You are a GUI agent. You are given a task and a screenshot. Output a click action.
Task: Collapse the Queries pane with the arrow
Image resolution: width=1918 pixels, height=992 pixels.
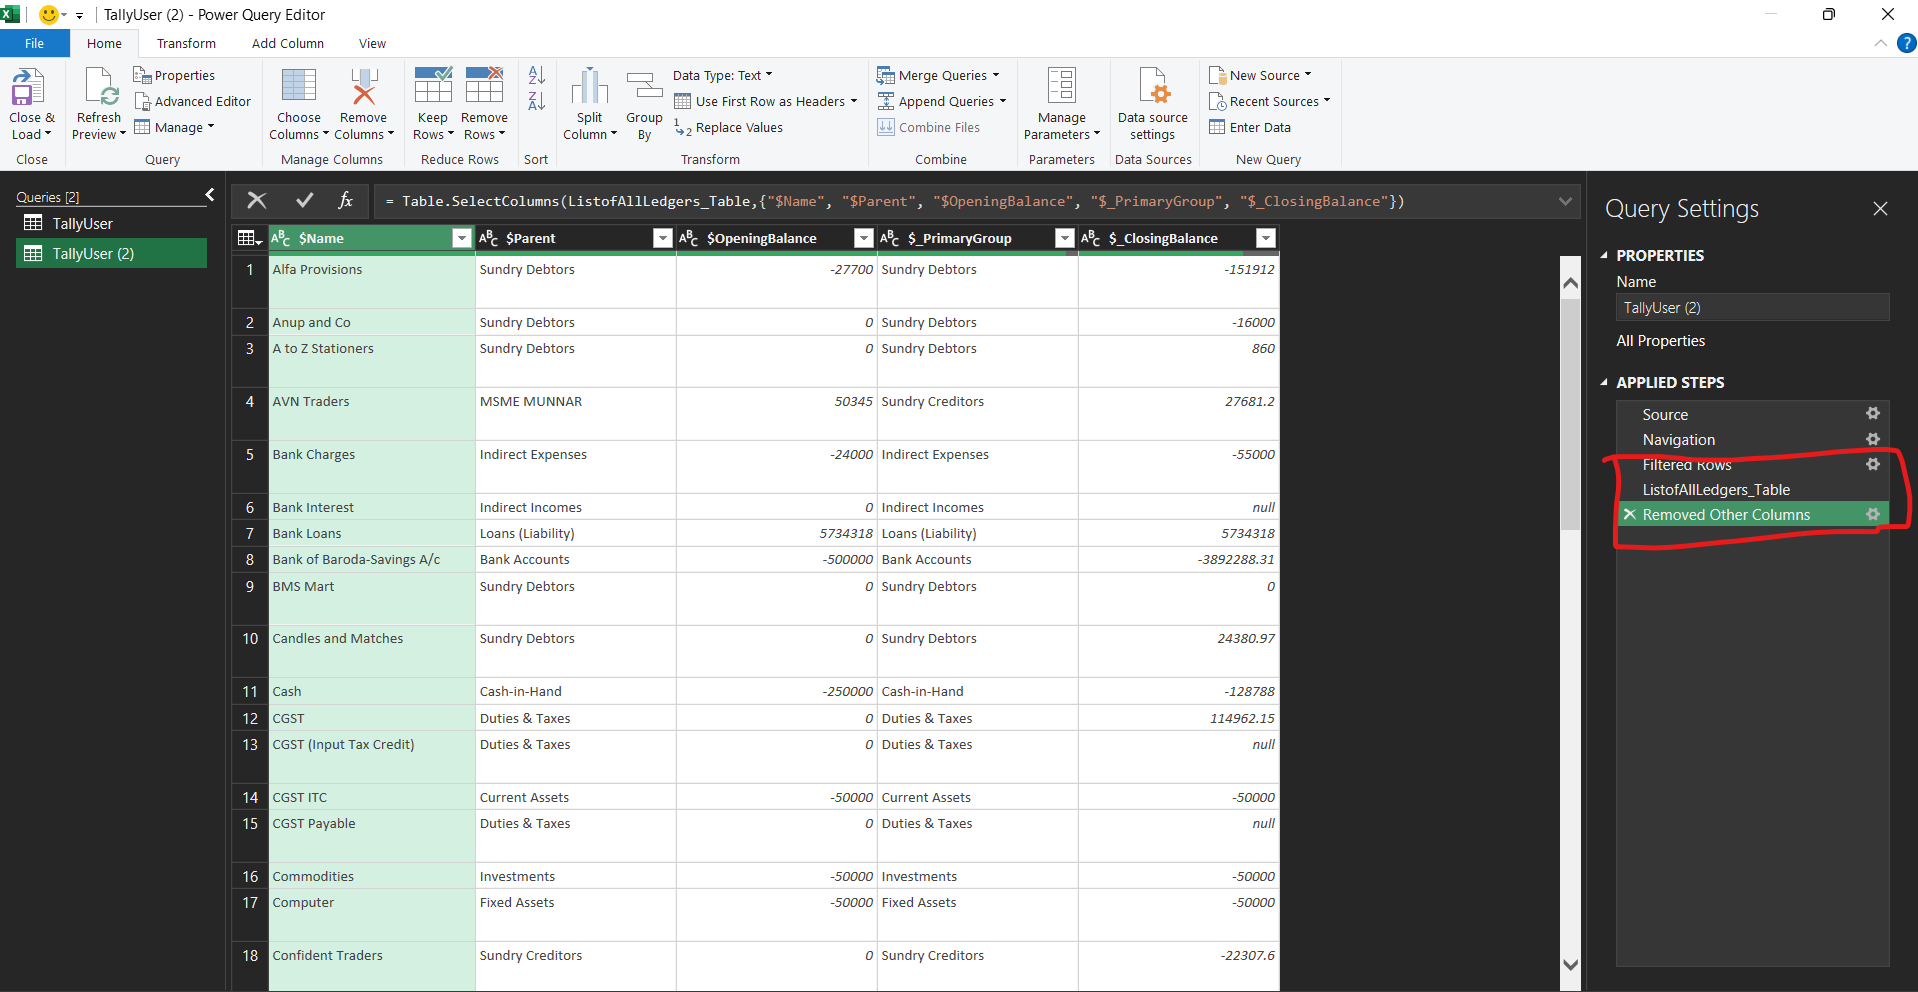click(210, 195)
